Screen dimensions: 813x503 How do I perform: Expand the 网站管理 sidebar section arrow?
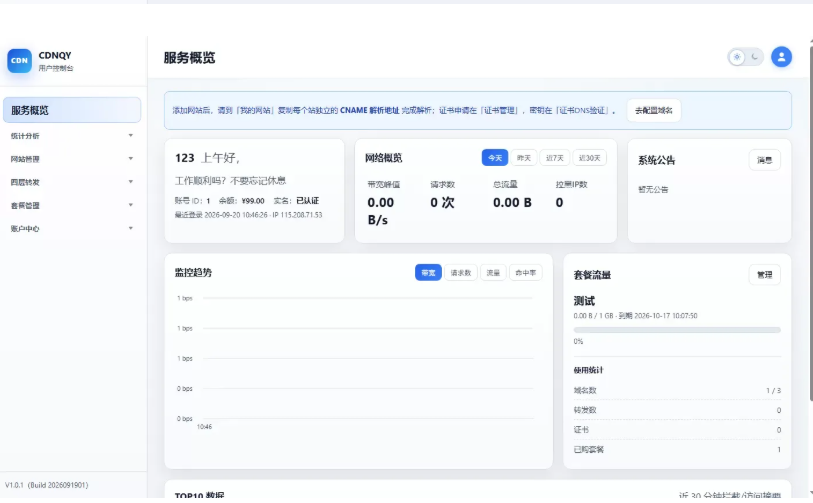131,159
